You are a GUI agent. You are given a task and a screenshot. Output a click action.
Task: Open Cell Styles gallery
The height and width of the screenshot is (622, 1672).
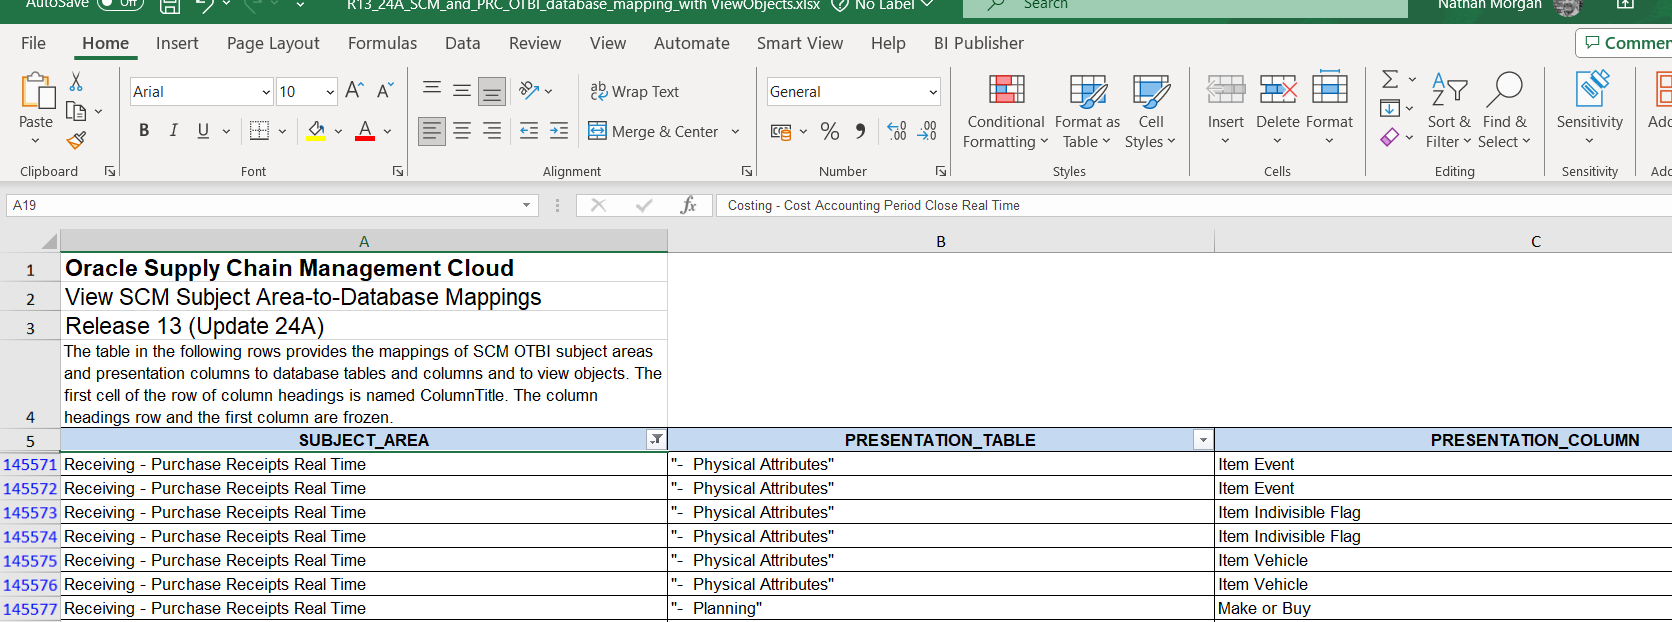pos(1150,112)
